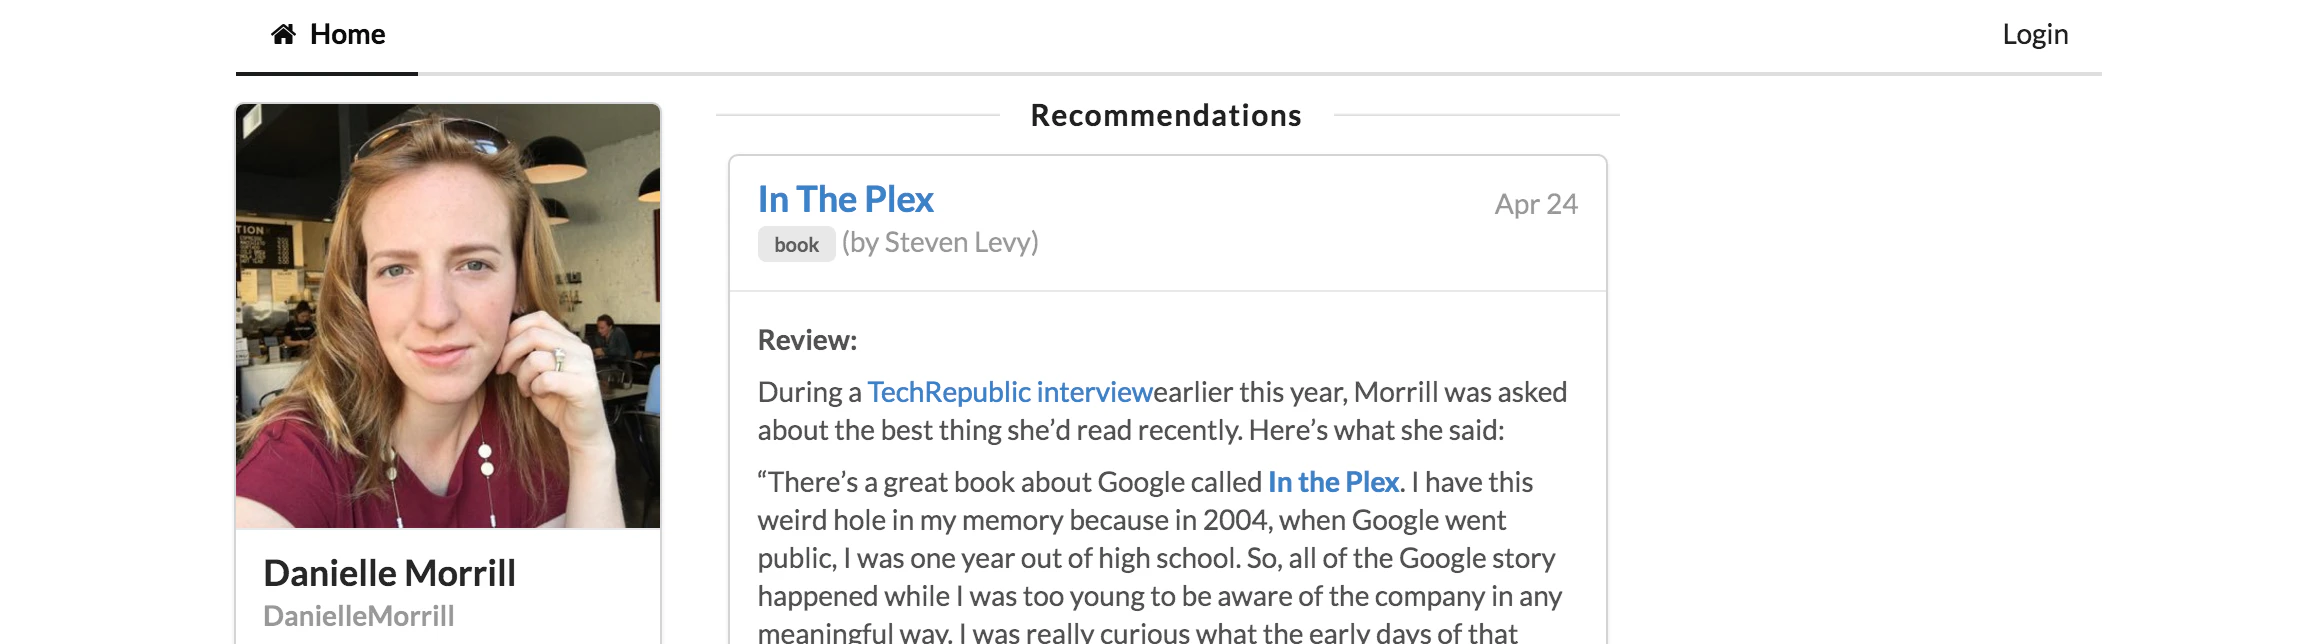This screenshot has width=2322, height=644.
Task: Click the Apr 24 date
Action: click(x=1535, y=204)
